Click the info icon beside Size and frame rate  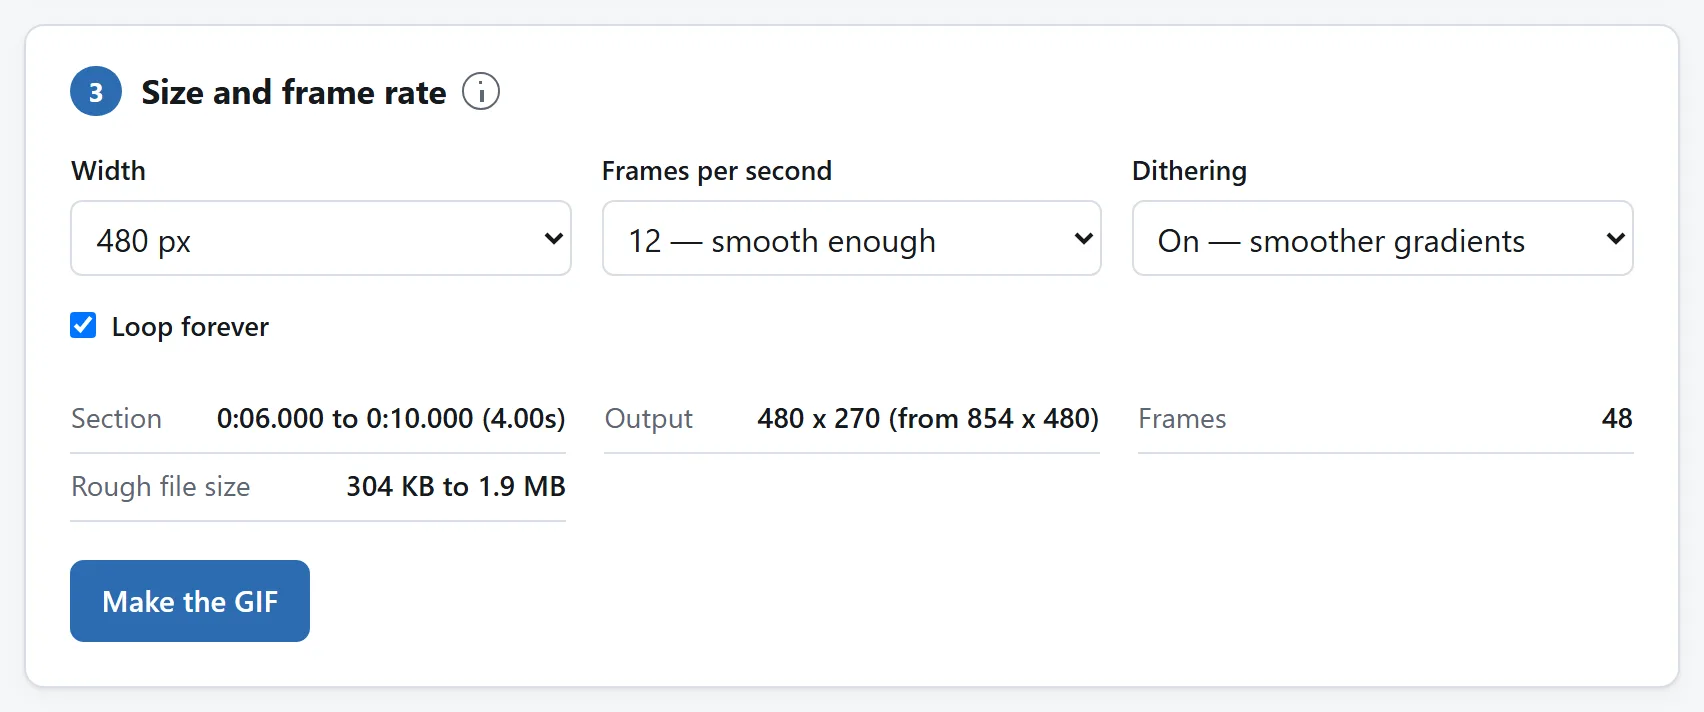[x=481, y=92]
